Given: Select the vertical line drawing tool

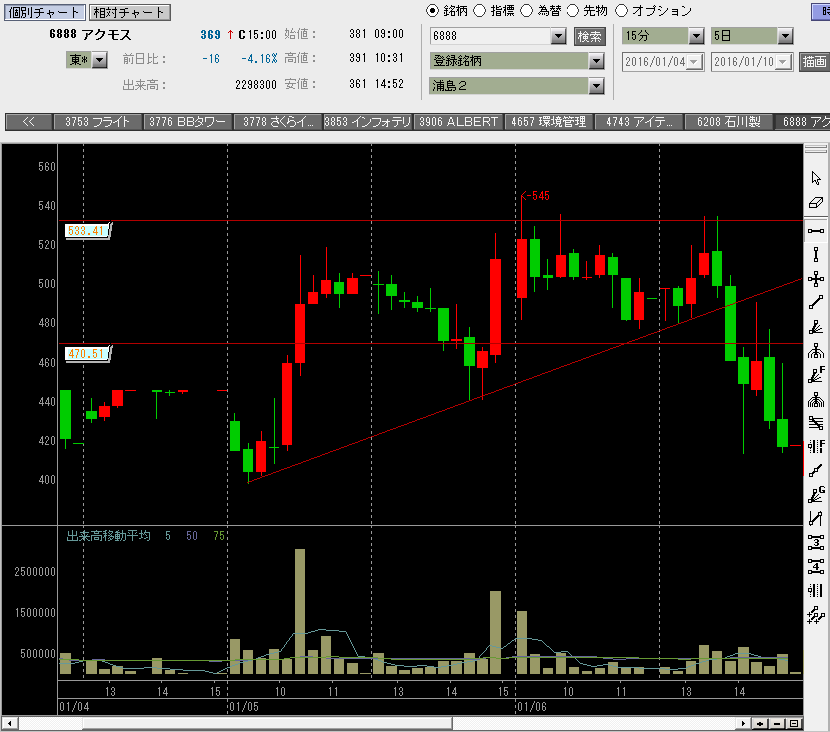Looking at the screenshot, I should click(x=816, y=255).
